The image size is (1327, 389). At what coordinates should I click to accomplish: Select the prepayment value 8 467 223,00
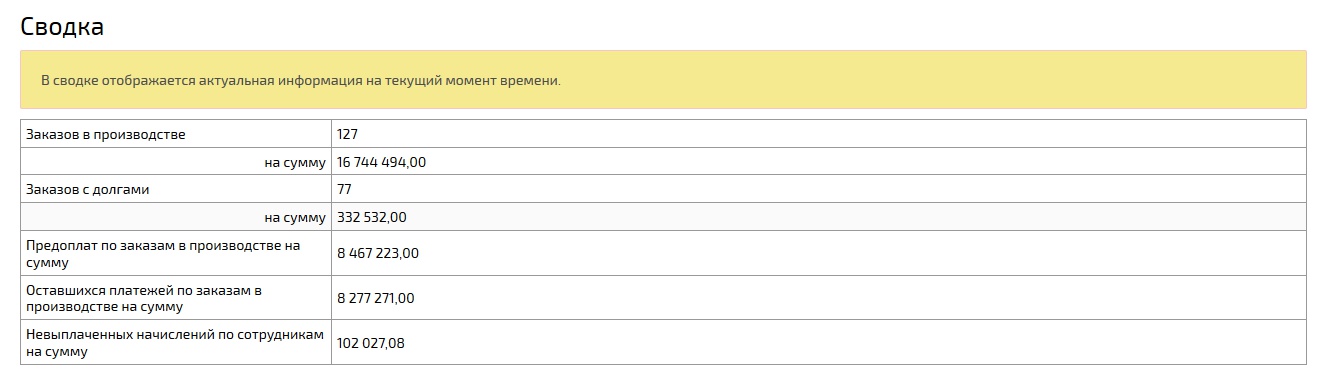[378, 254]
